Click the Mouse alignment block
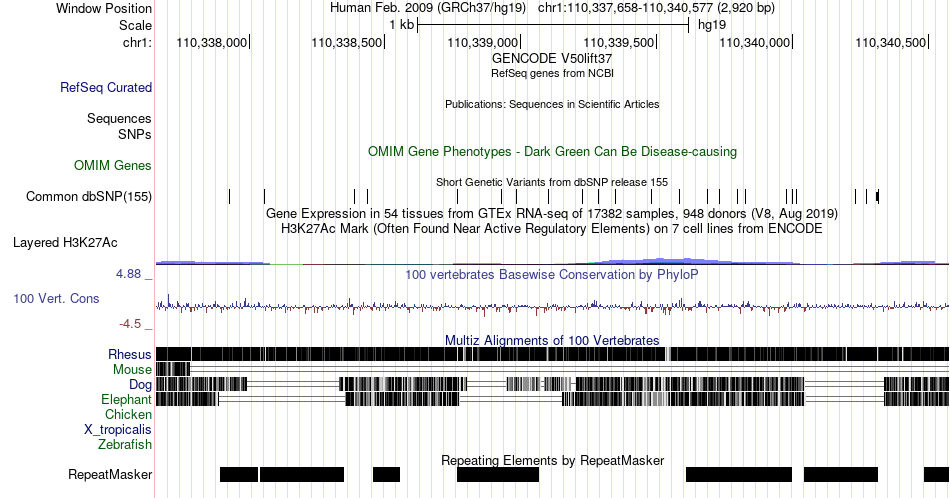 (x=173, y=370)
